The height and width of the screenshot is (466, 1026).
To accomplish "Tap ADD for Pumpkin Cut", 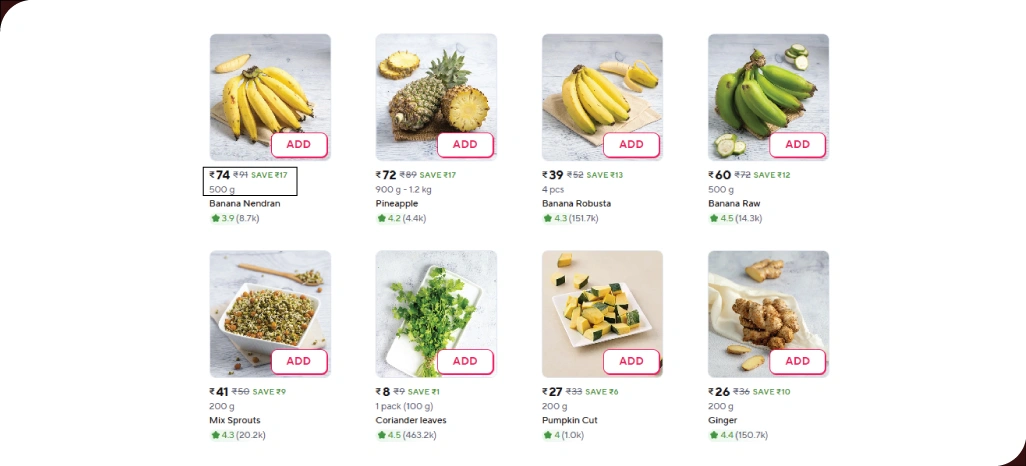I will (x=631, y=361).
